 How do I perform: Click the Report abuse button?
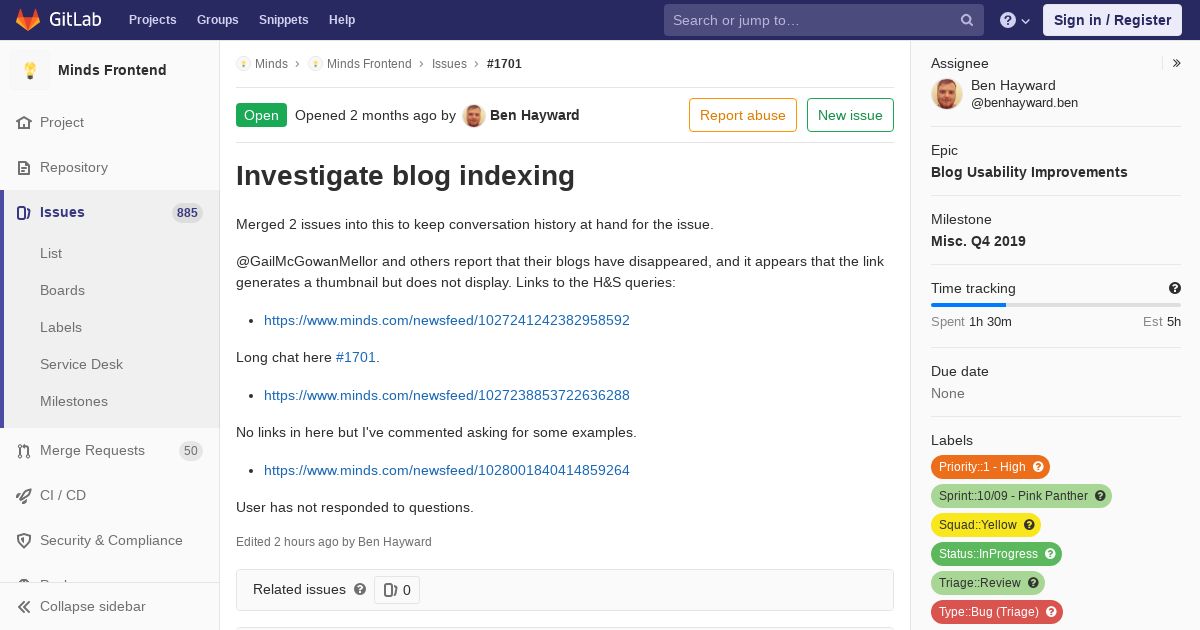pyautogui.click(x=743, y=115)
